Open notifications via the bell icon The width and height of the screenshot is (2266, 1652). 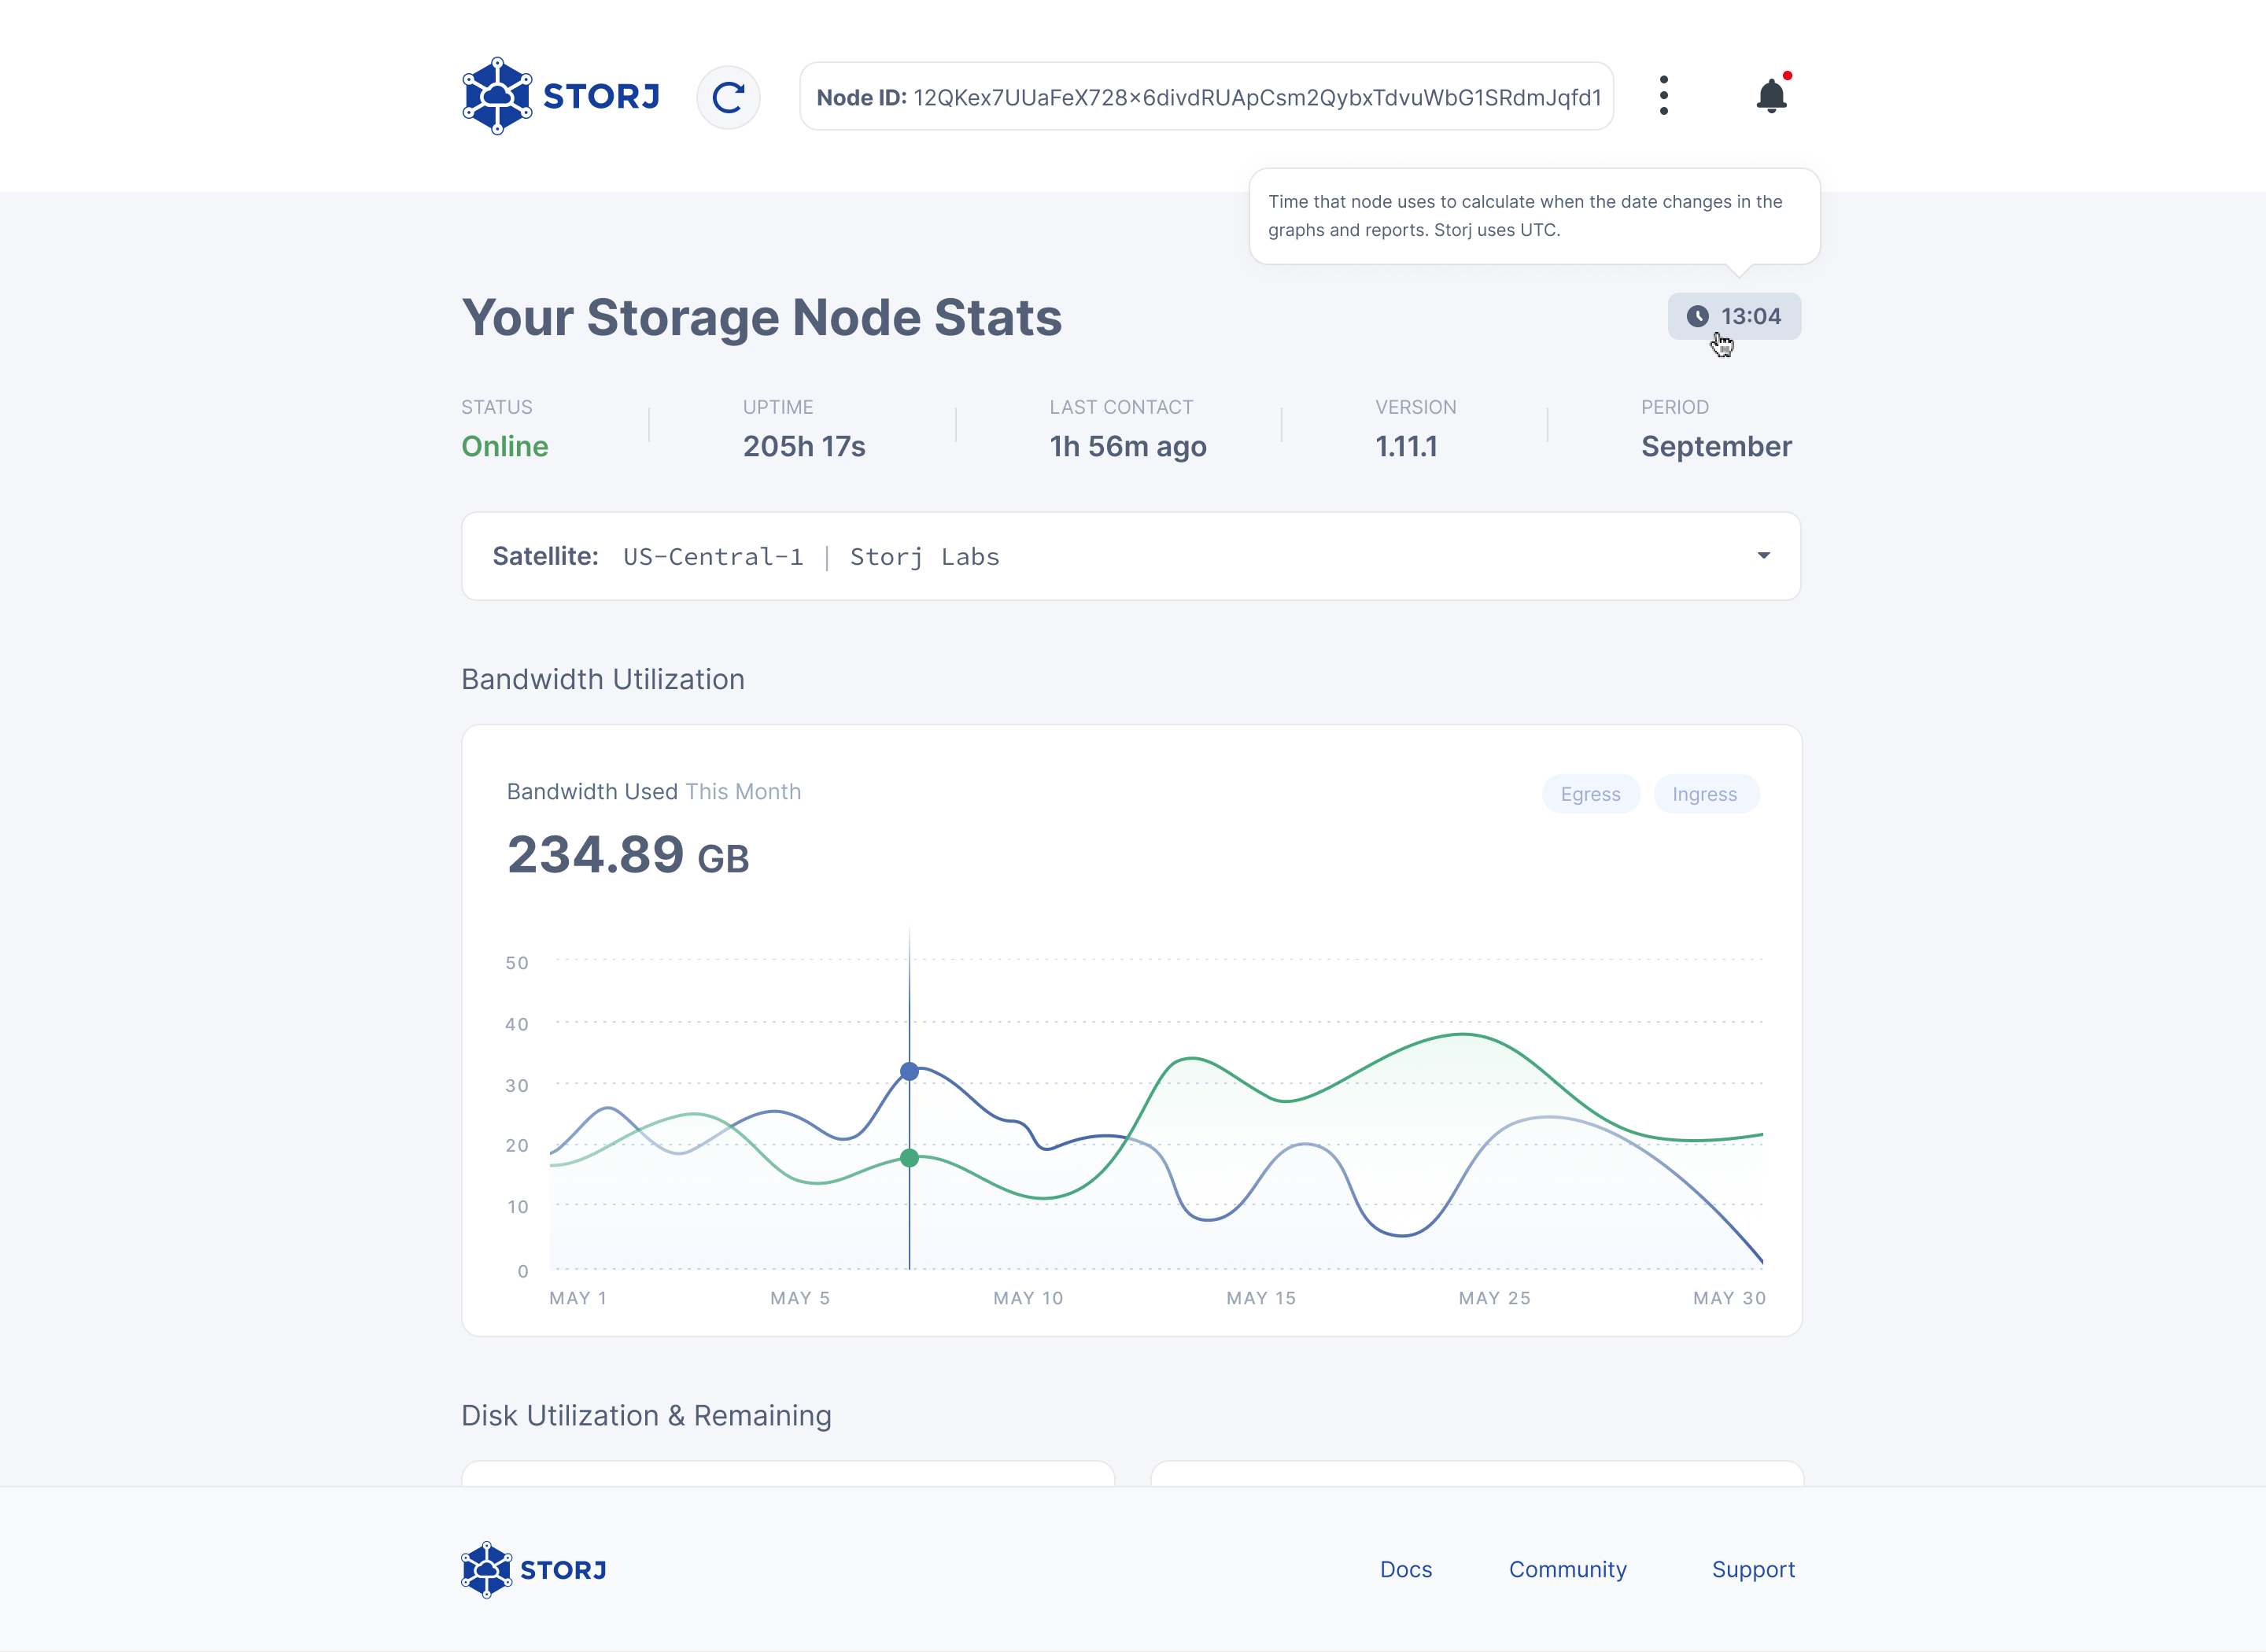1771,96
